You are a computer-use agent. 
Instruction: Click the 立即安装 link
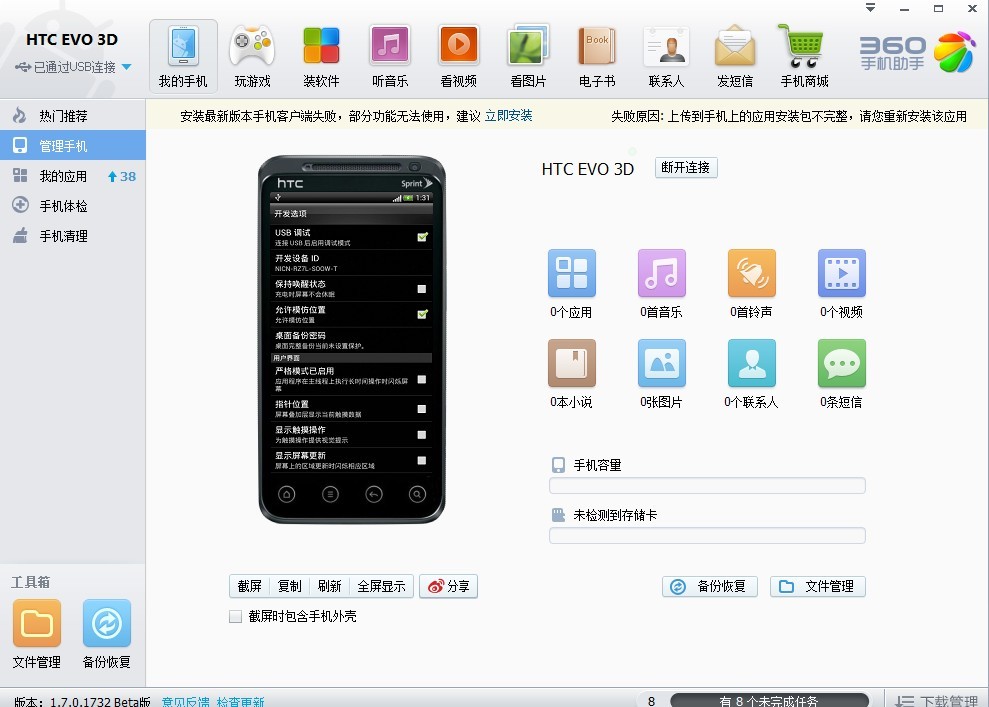pyautogui.click(x=508, y=116)
